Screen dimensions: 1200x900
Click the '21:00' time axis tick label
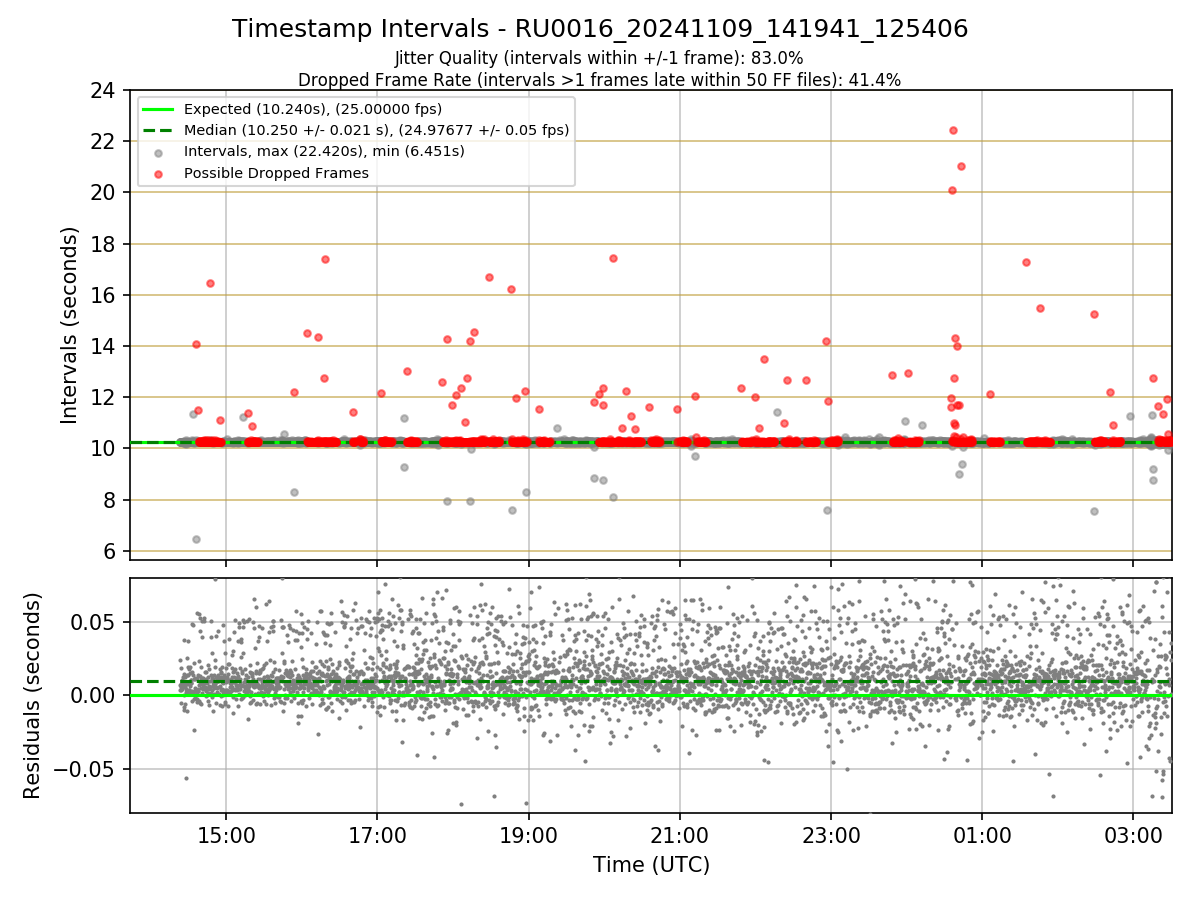679,835
